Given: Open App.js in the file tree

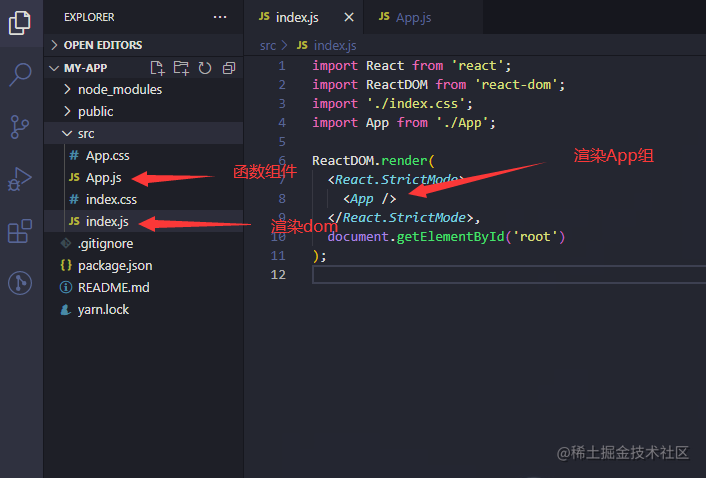Looking at the screenshot, I should pos(143,177).
